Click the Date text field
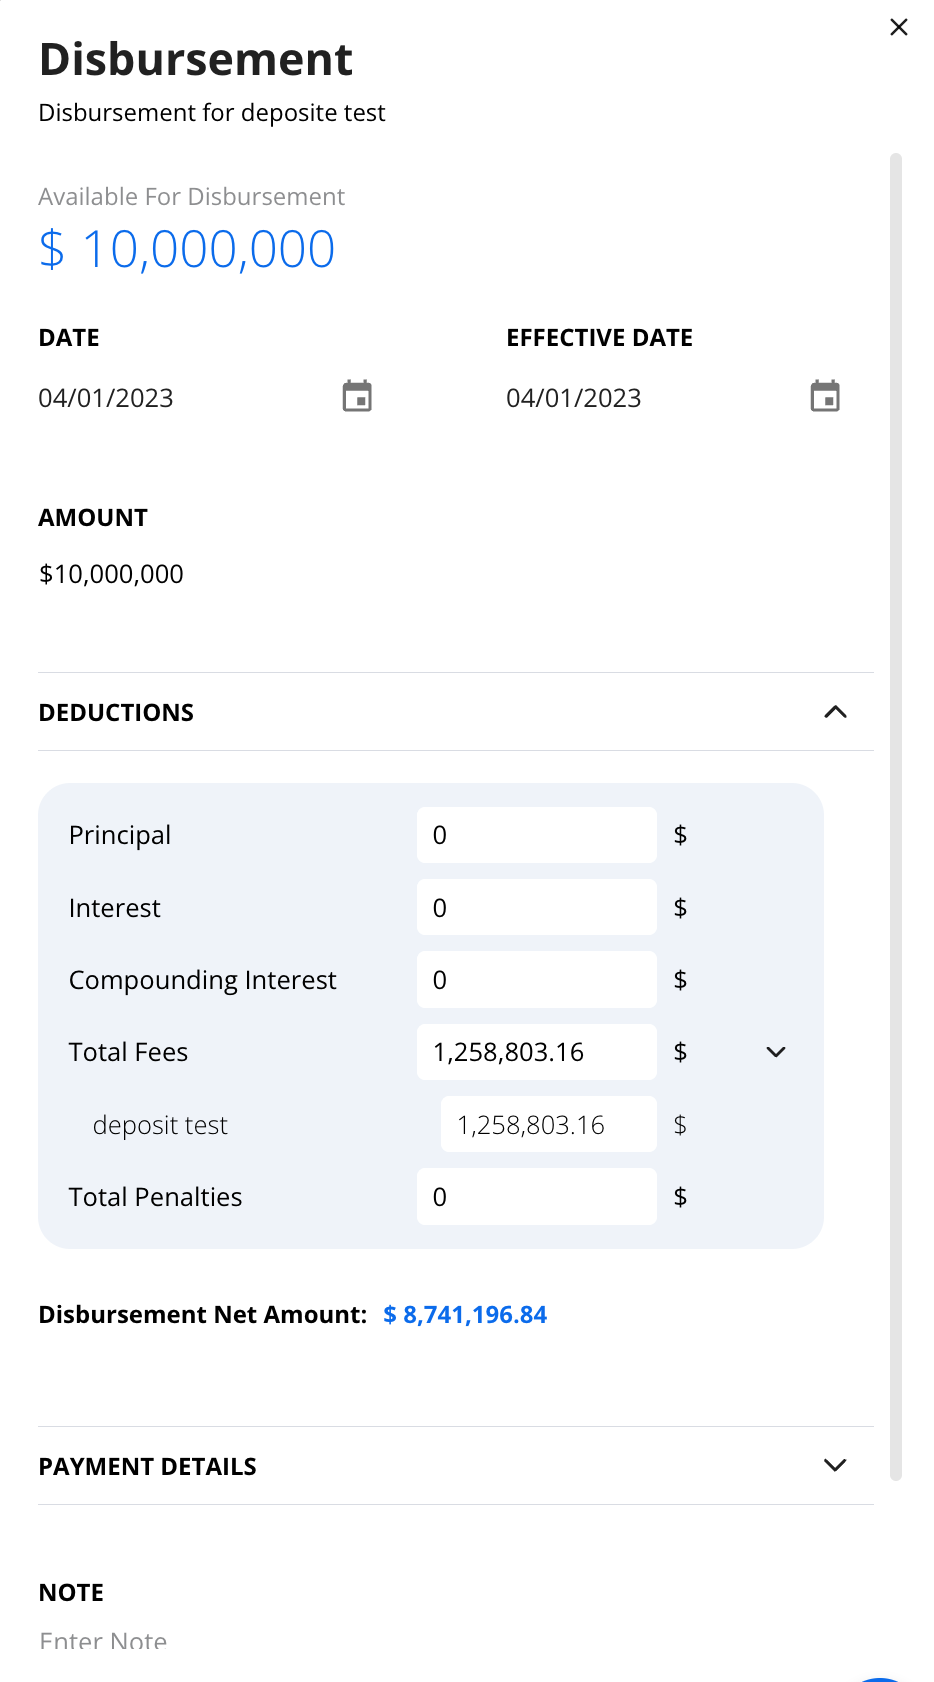This screenshot has height=1682, width=934. 180,398
